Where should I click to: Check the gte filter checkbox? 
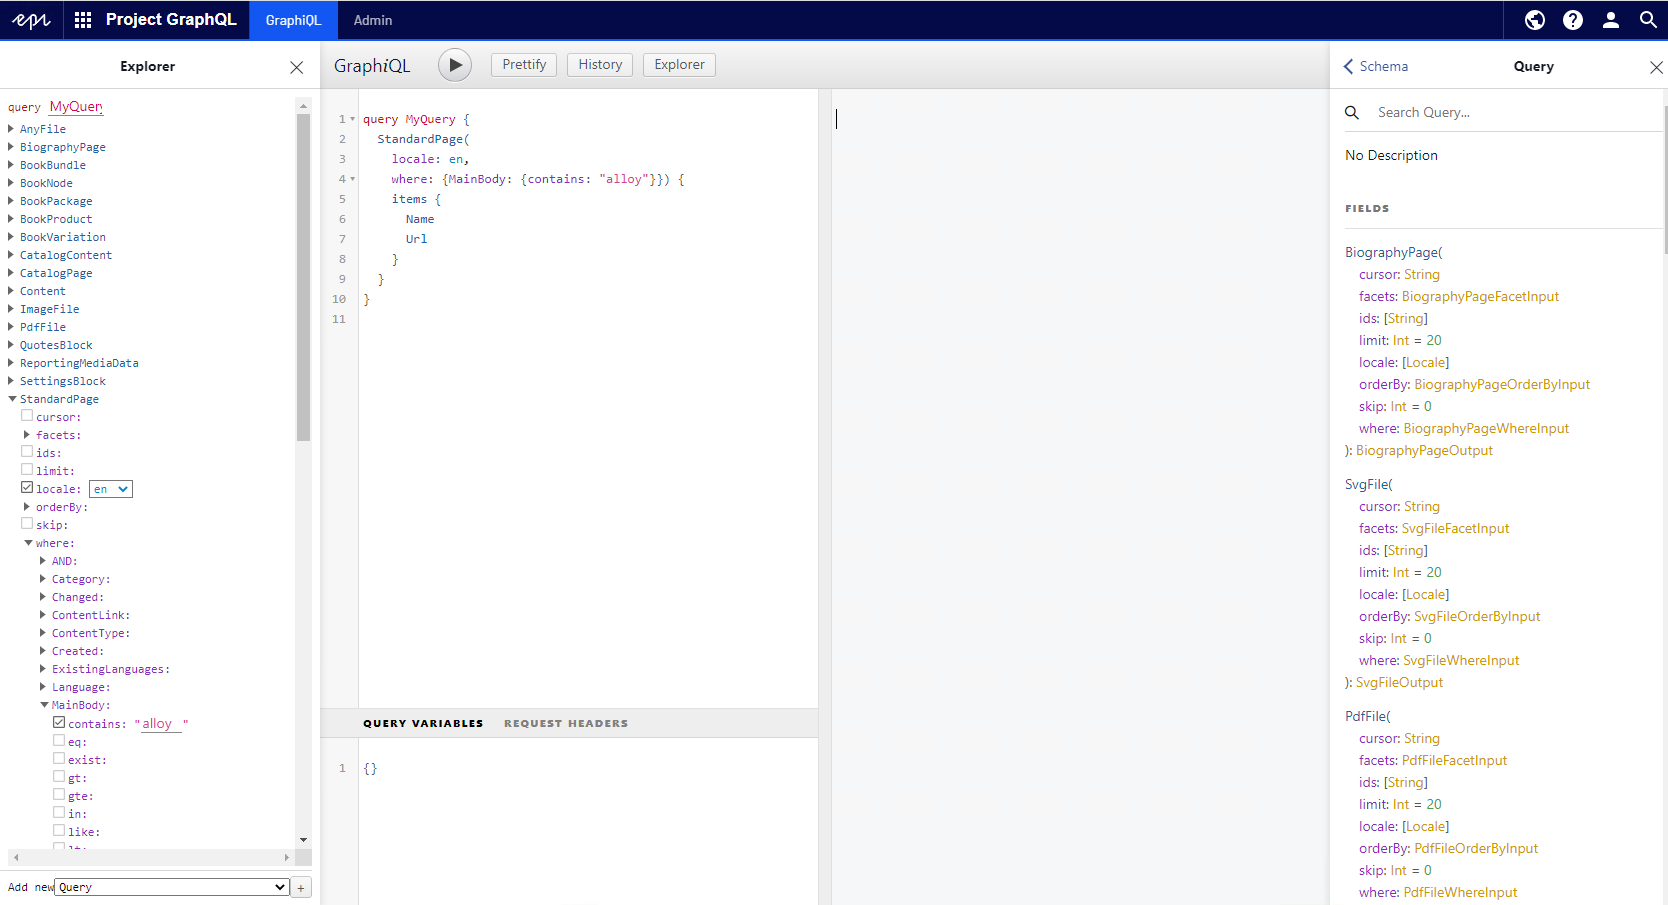click(x=59, y=795)
